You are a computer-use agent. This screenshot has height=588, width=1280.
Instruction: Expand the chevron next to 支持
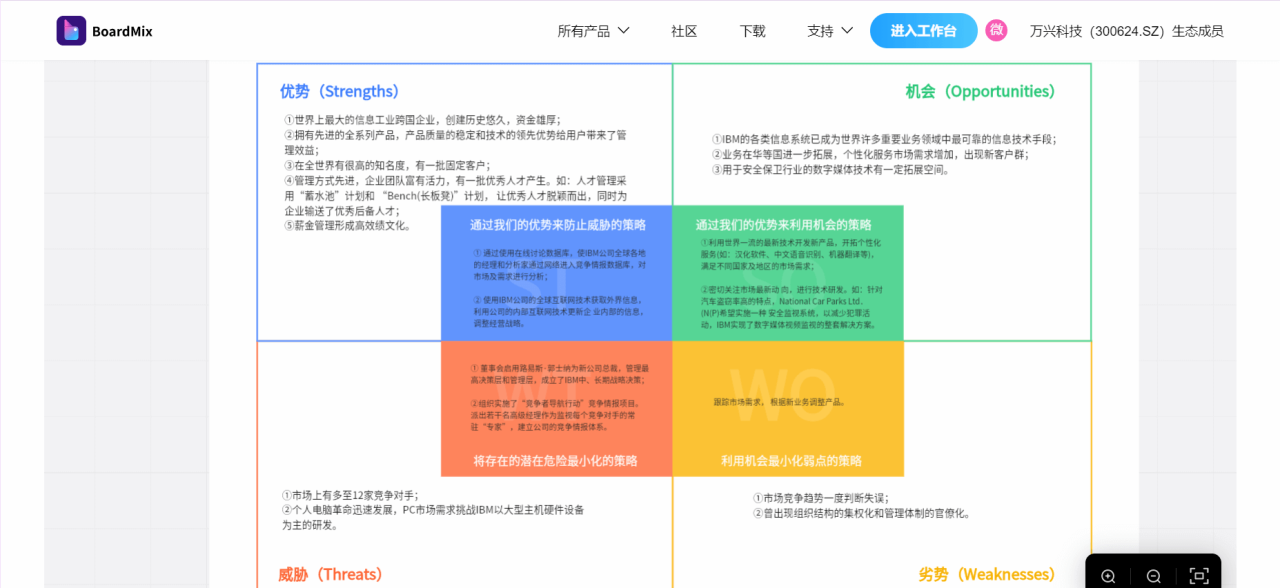(847, 31)
